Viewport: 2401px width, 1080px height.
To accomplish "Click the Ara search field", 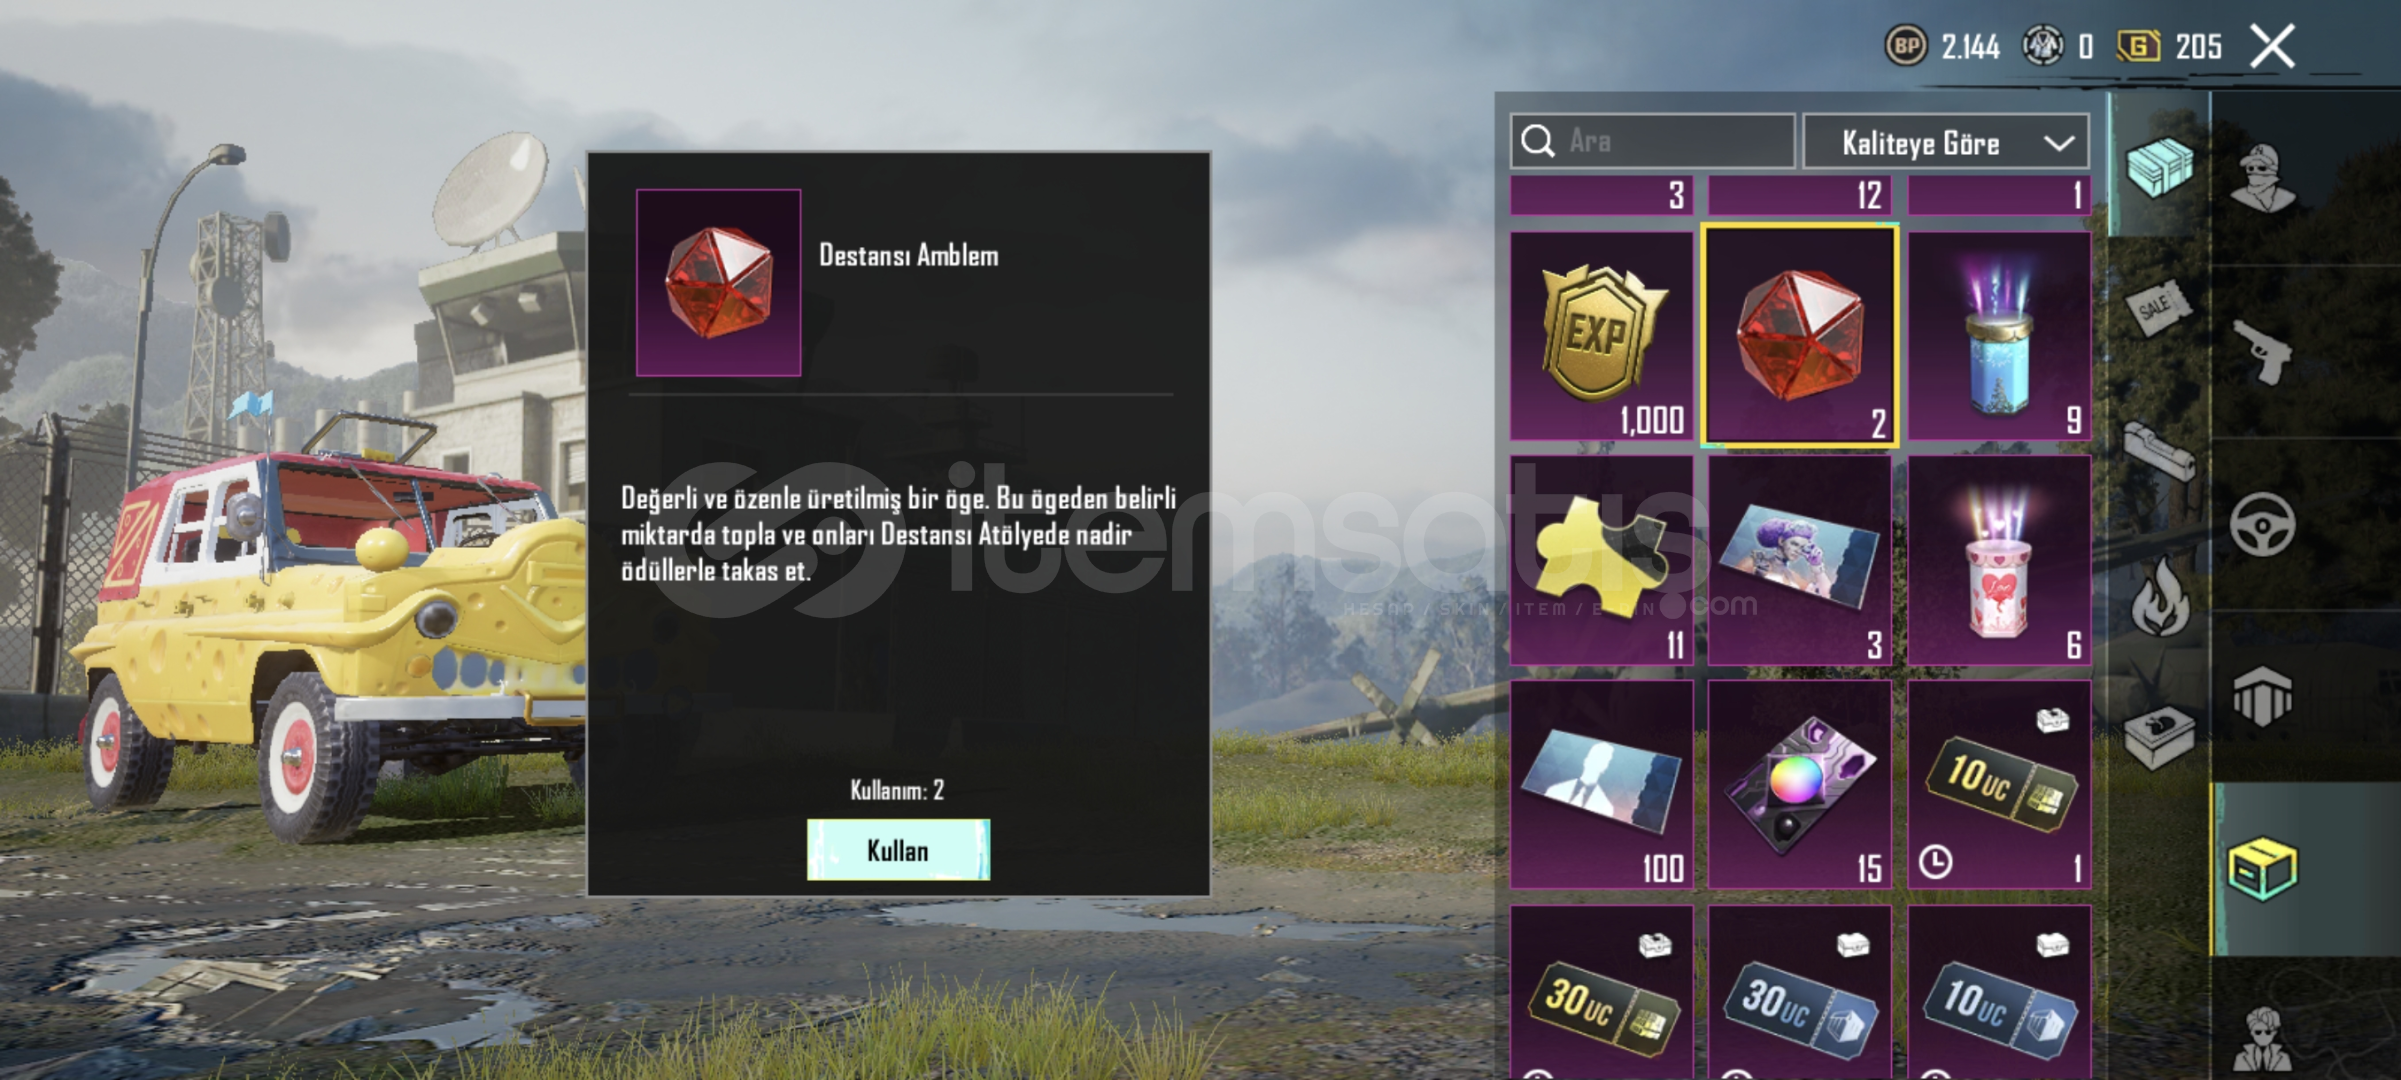I will (x=1652, y=141).
